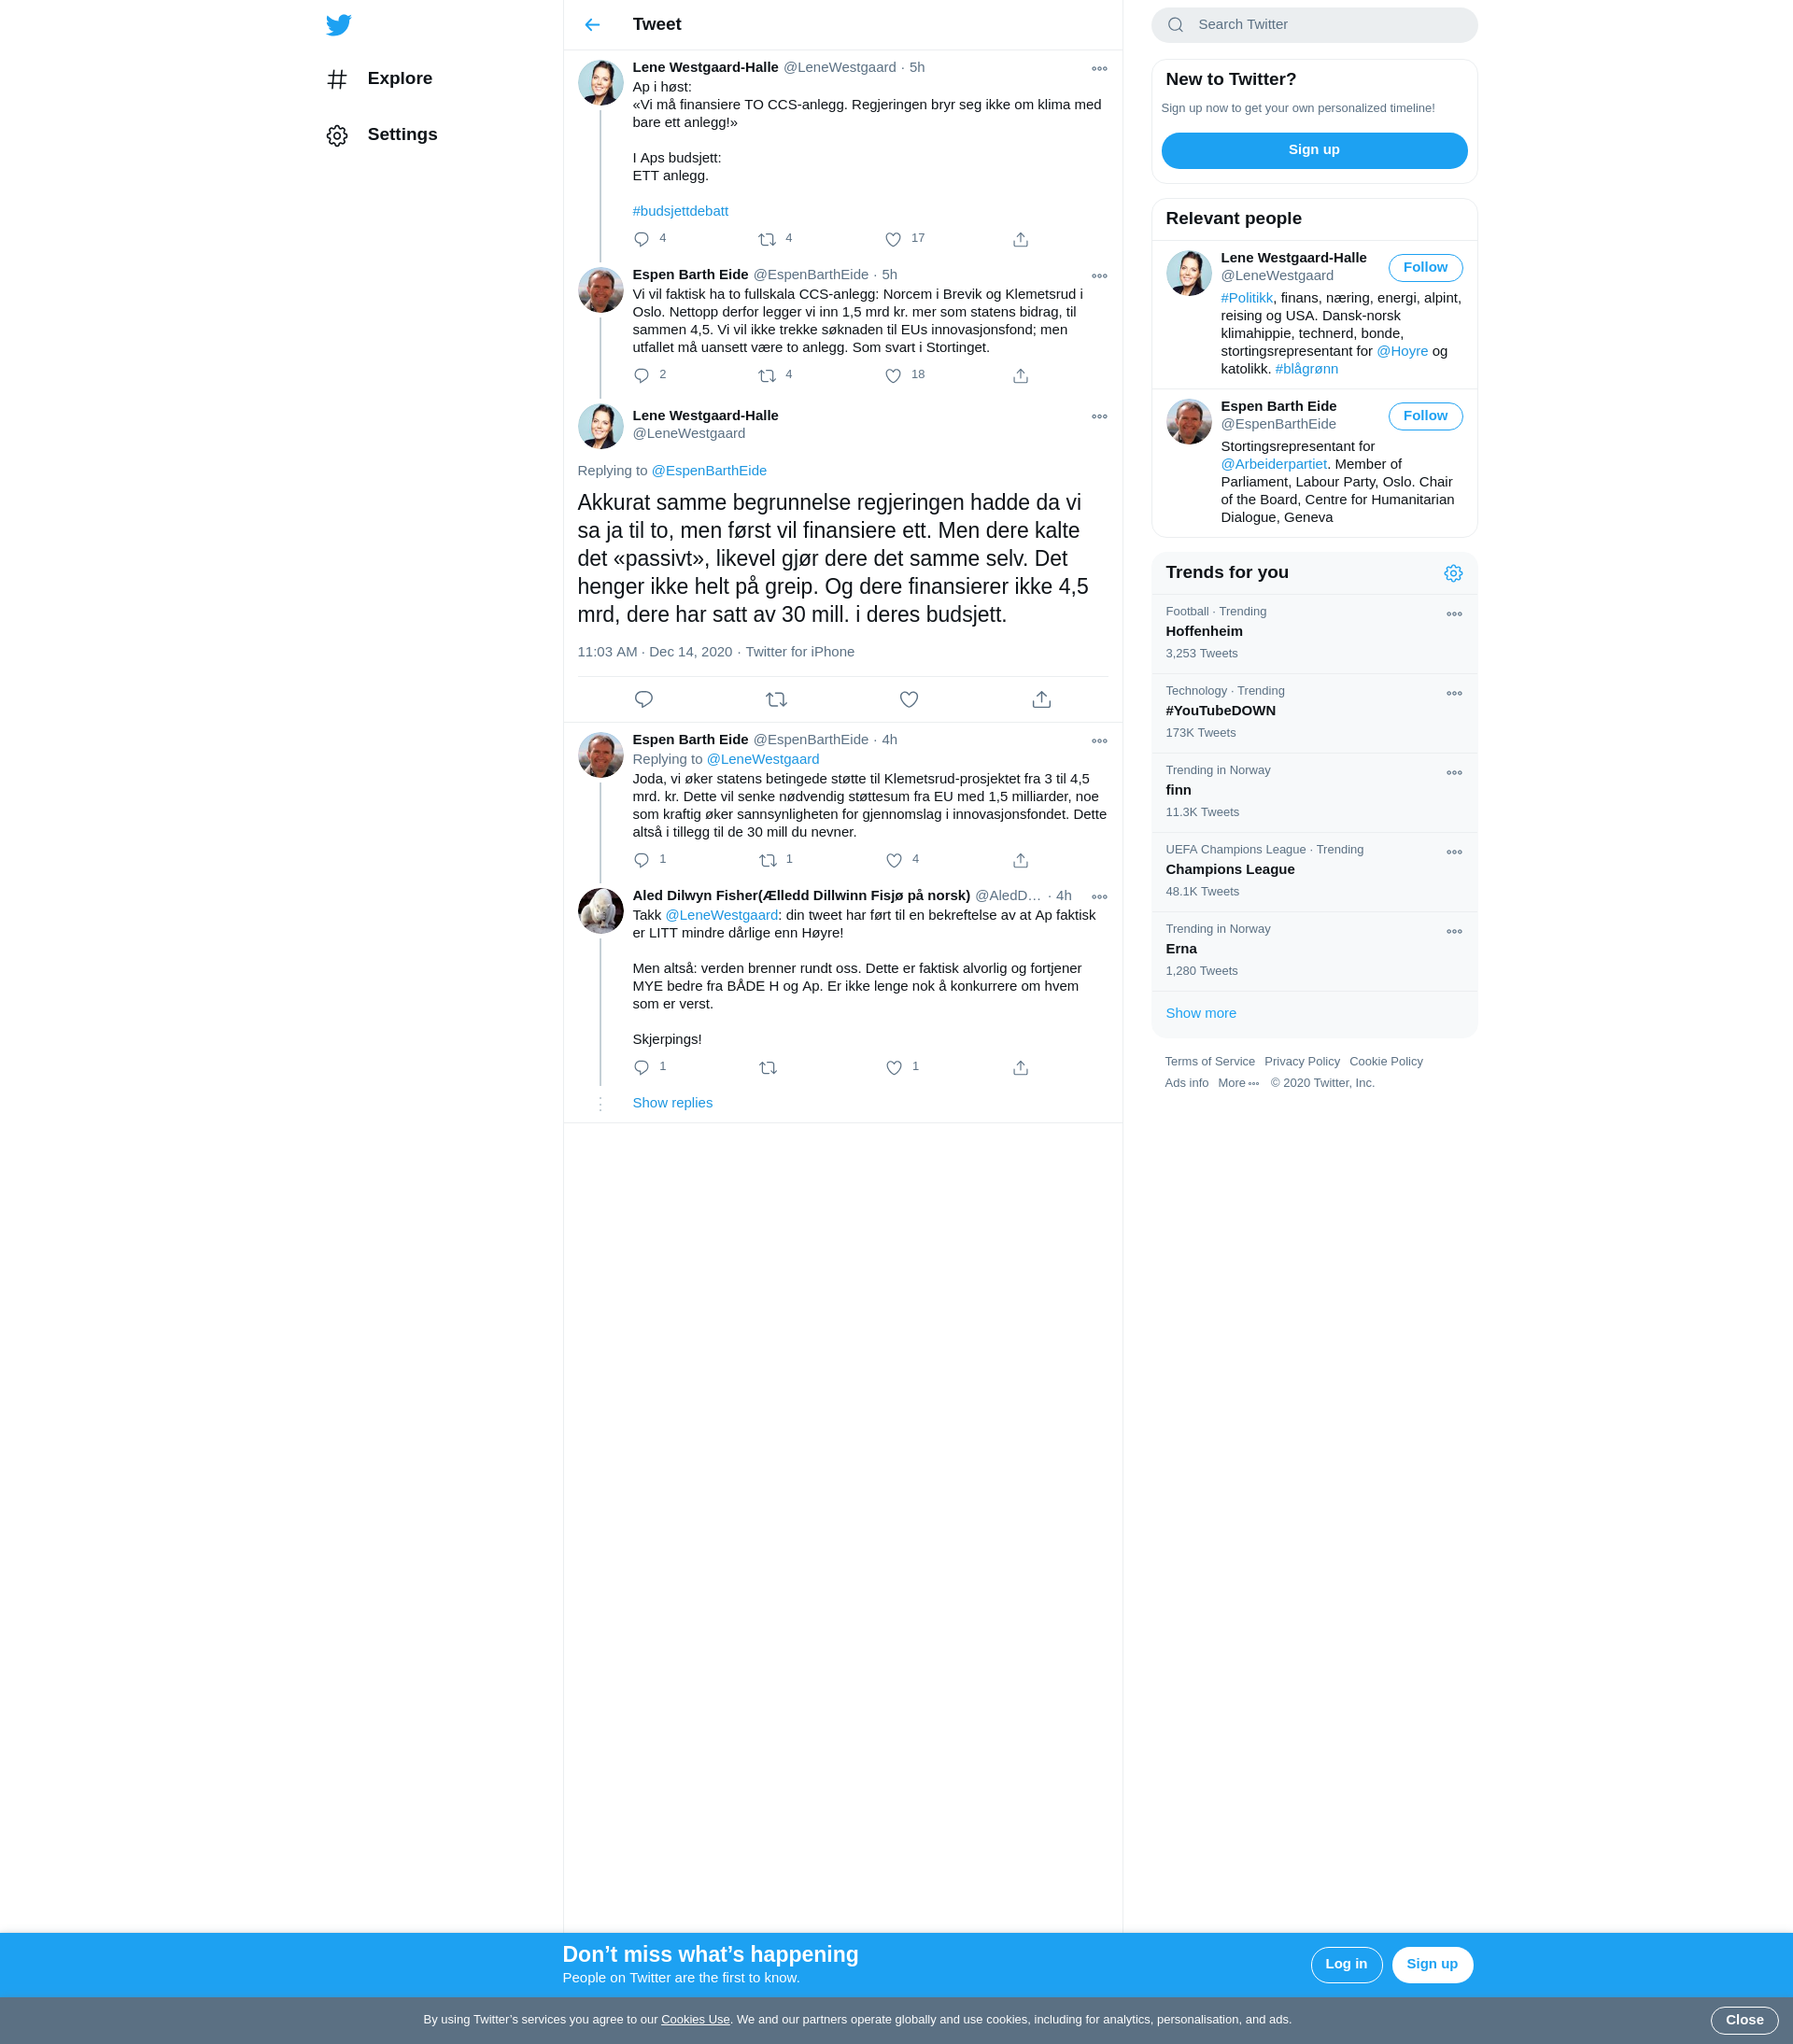The width and height of the screenshot is (1793, 2044).
Task: Click the Twitter bird logo
Action: pos(339,25)
